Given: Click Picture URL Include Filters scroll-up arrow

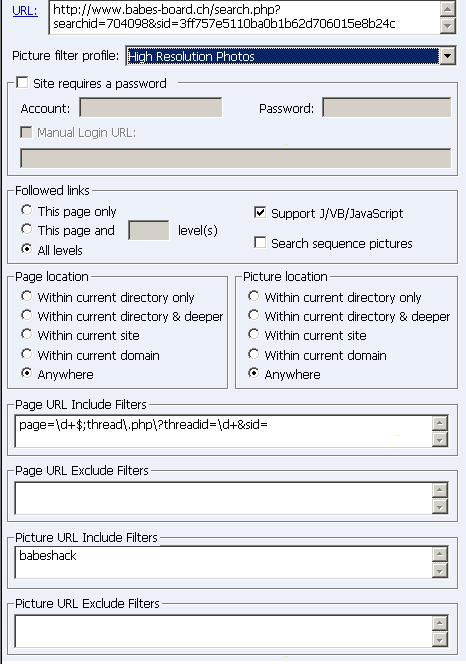Looking at the screenshot, I should coord(440,554).
